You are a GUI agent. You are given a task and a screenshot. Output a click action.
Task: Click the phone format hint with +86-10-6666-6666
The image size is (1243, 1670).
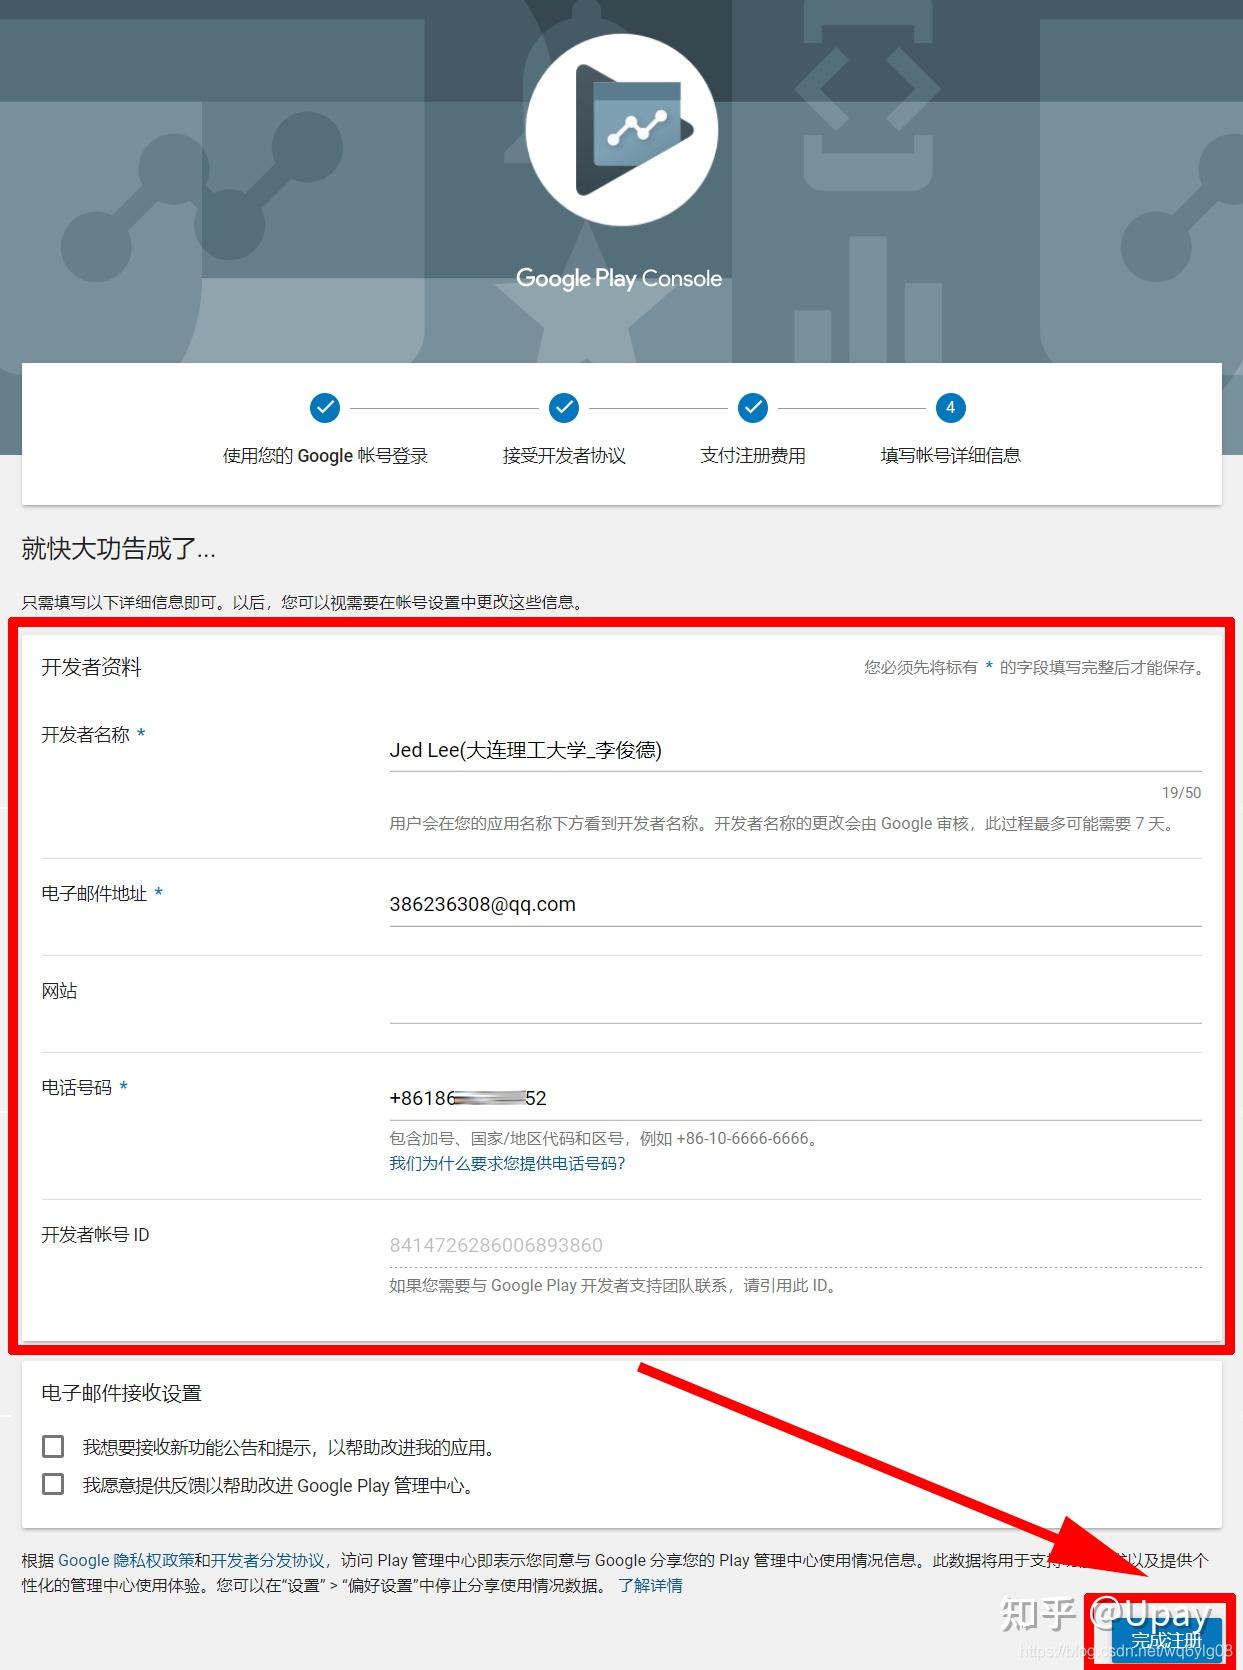(605, 1138)
